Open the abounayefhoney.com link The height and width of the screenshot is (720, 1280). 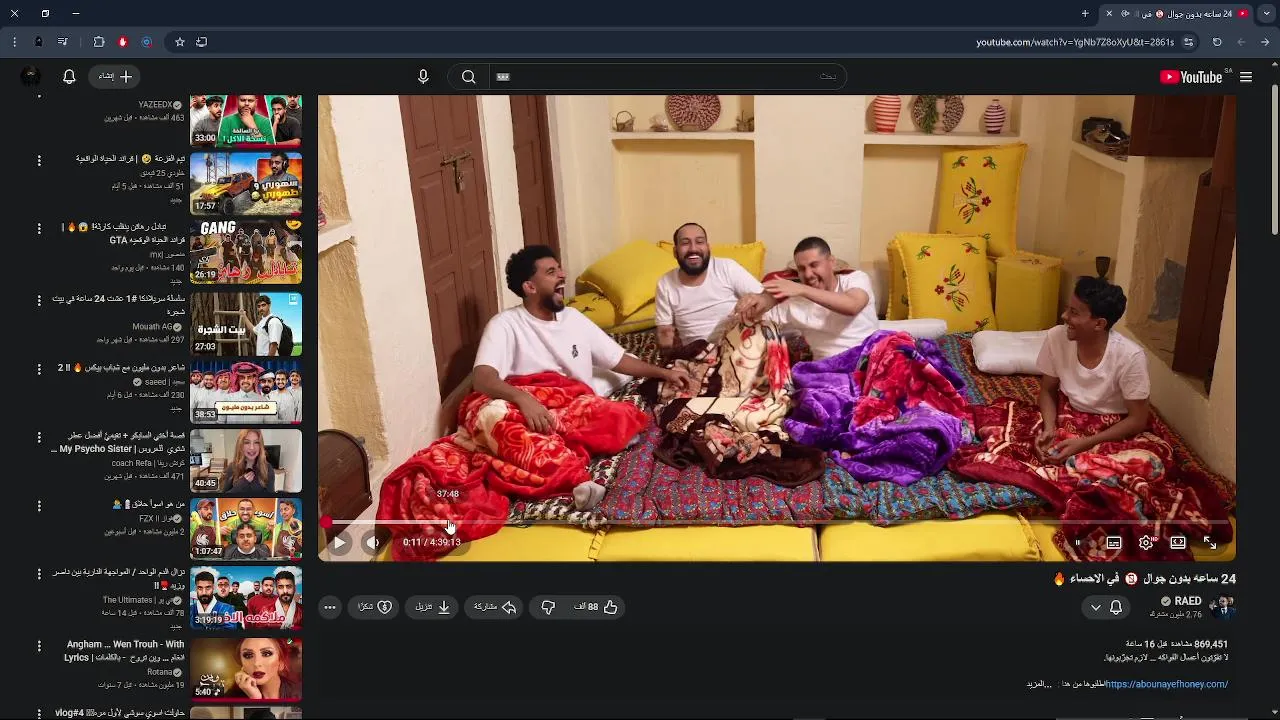point(1166,684)
